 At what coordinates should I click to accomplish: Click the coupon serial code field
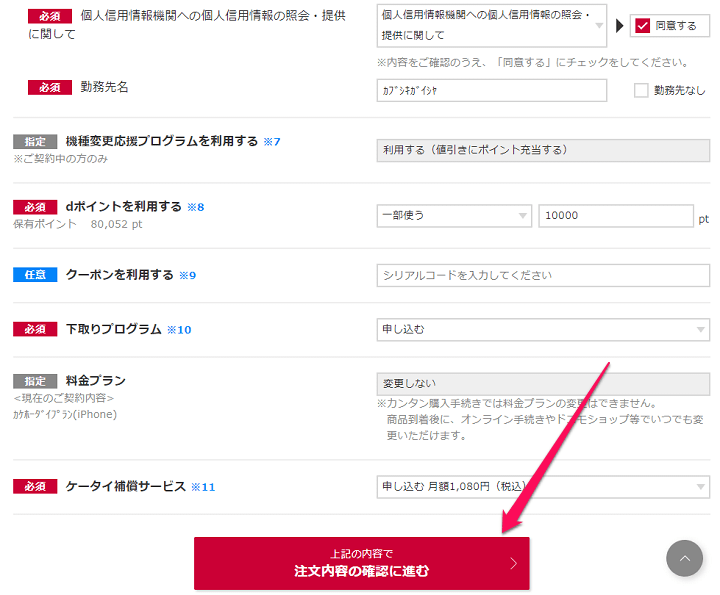click(x=543, y=275)
